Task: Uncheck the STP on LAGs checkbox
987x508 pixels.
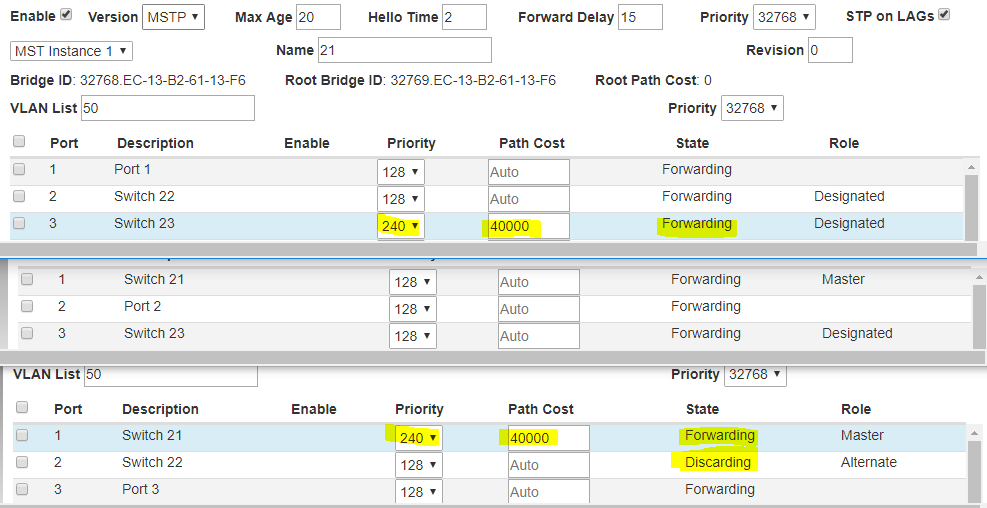Action: 944,15
